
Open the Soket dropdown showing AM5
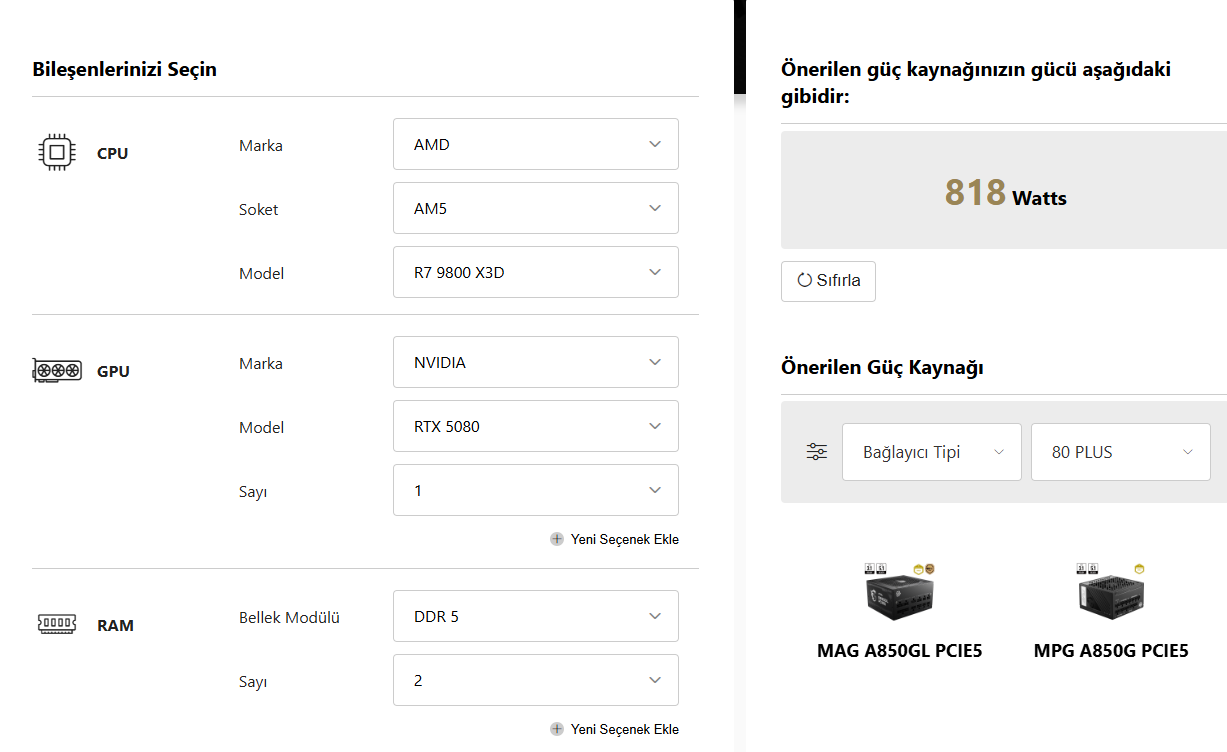pos(536,208)
